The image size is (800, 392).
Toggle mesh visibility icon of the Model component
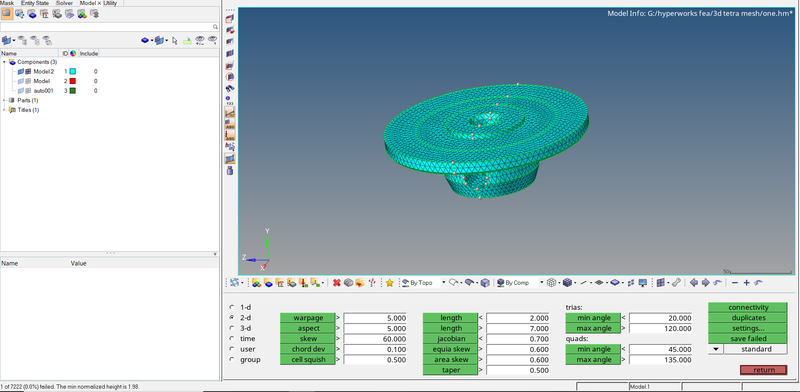tap(28, 81)
